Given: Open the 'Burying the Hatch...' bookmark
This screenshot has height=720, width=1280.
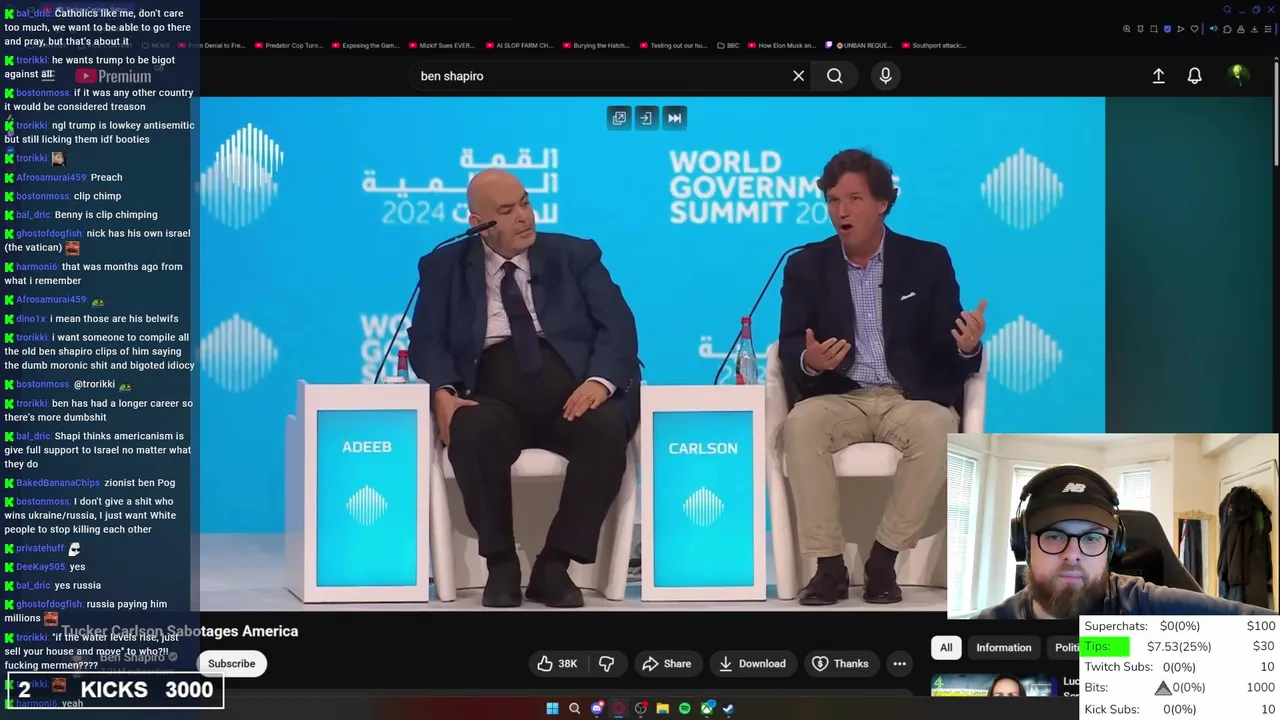Looking at the screenshot, I should coord(597,45).
